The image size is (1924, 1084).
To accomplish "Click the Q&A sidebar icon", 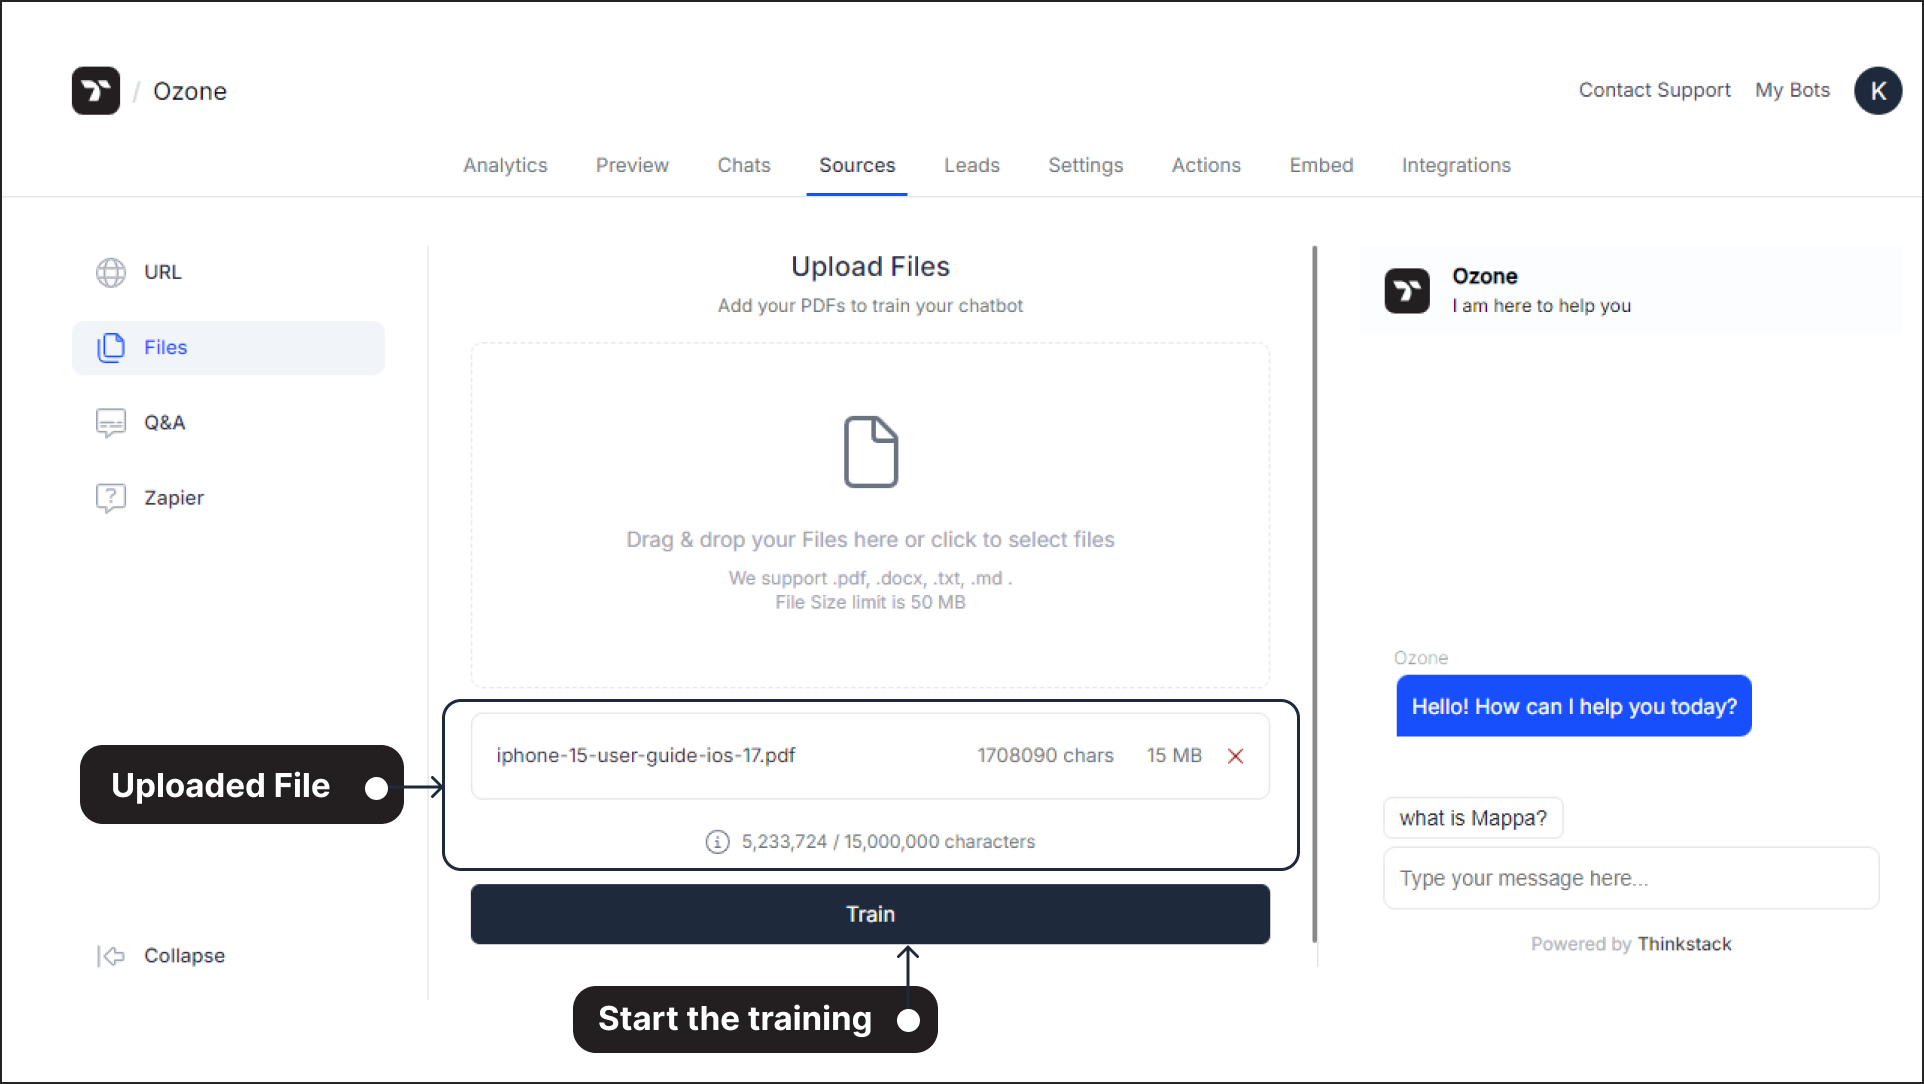I will point(110,422).
